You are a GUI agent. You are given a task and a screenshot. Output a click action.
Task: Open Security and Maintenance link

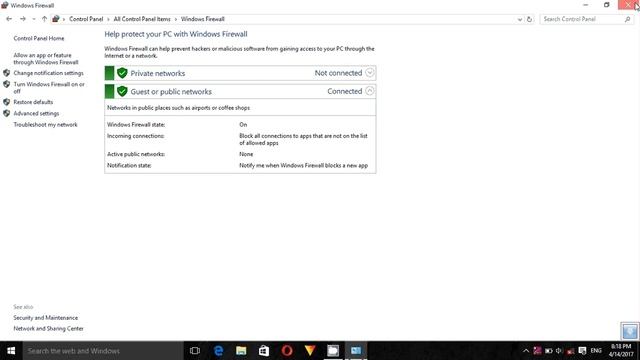coord(45,318)
